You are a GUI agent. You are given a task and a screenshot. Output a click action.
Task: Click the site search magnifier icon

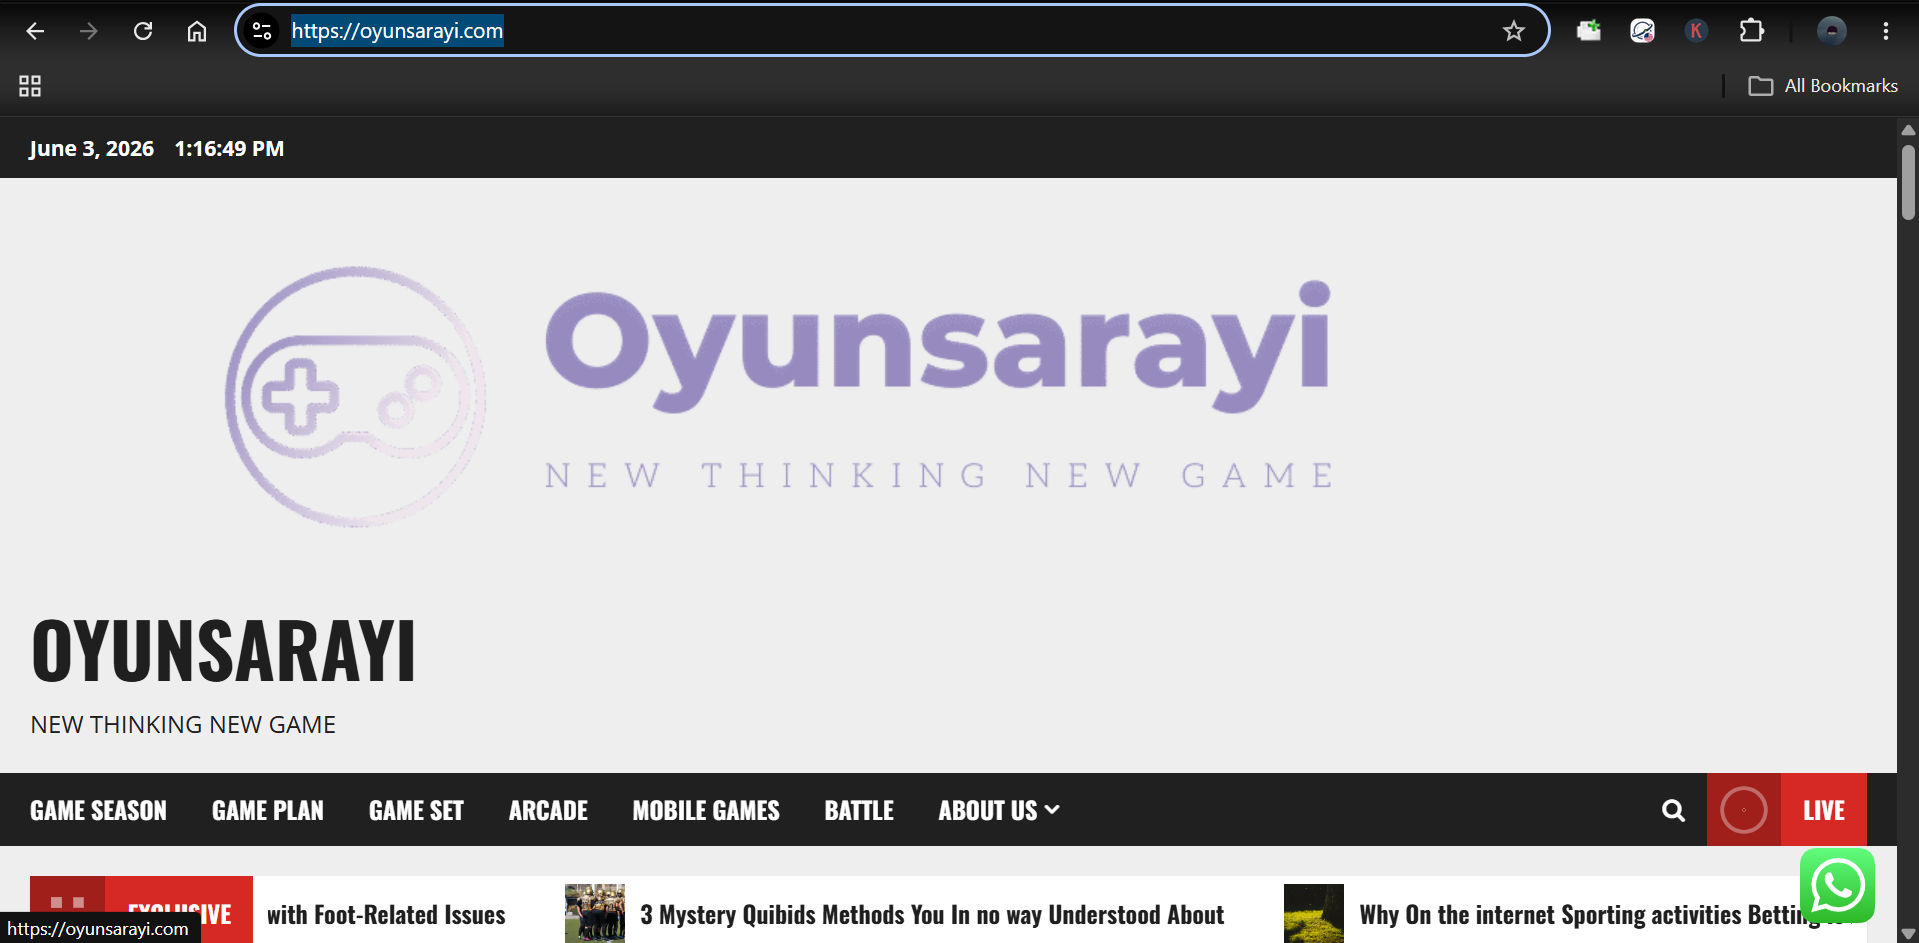tap(1673, 810)
